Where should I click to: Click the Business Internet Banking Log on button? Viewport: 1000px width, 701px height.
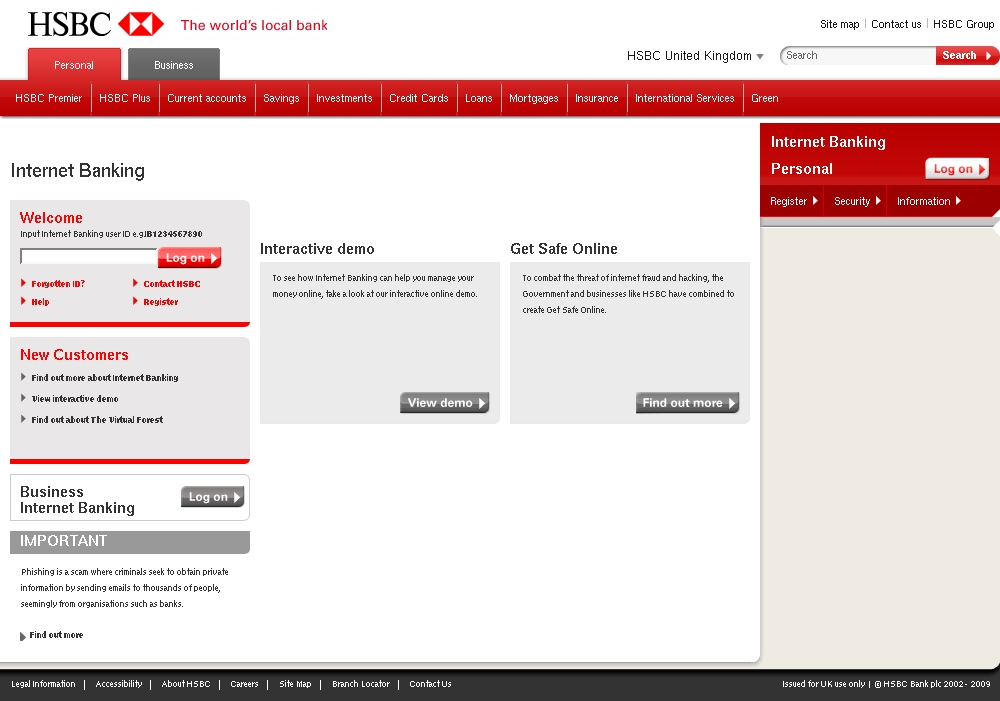coord(212,497)
